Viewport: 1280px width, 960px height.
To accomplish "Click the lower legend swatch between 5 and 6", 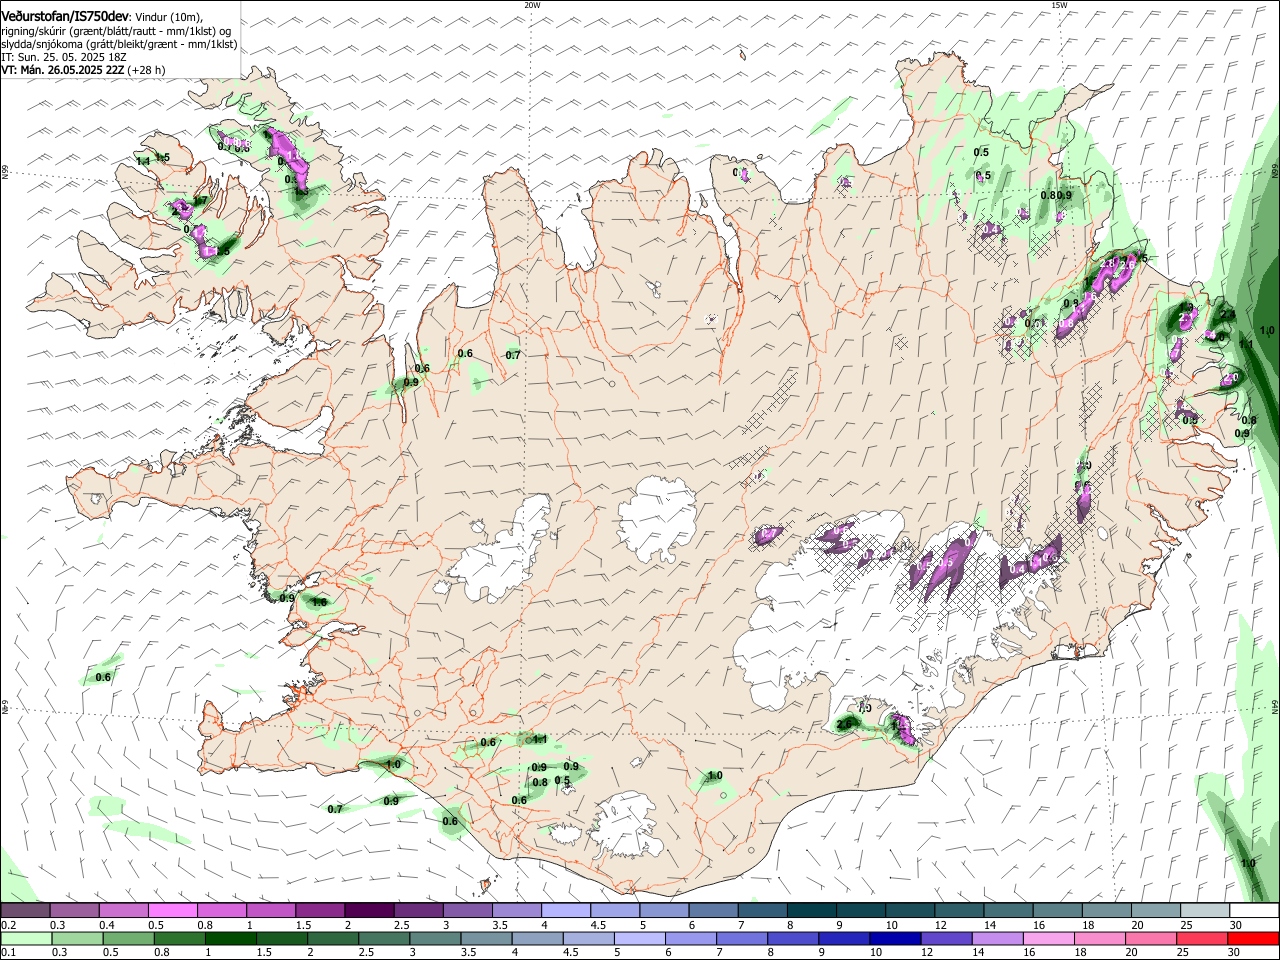I will (x=640, y=939).
